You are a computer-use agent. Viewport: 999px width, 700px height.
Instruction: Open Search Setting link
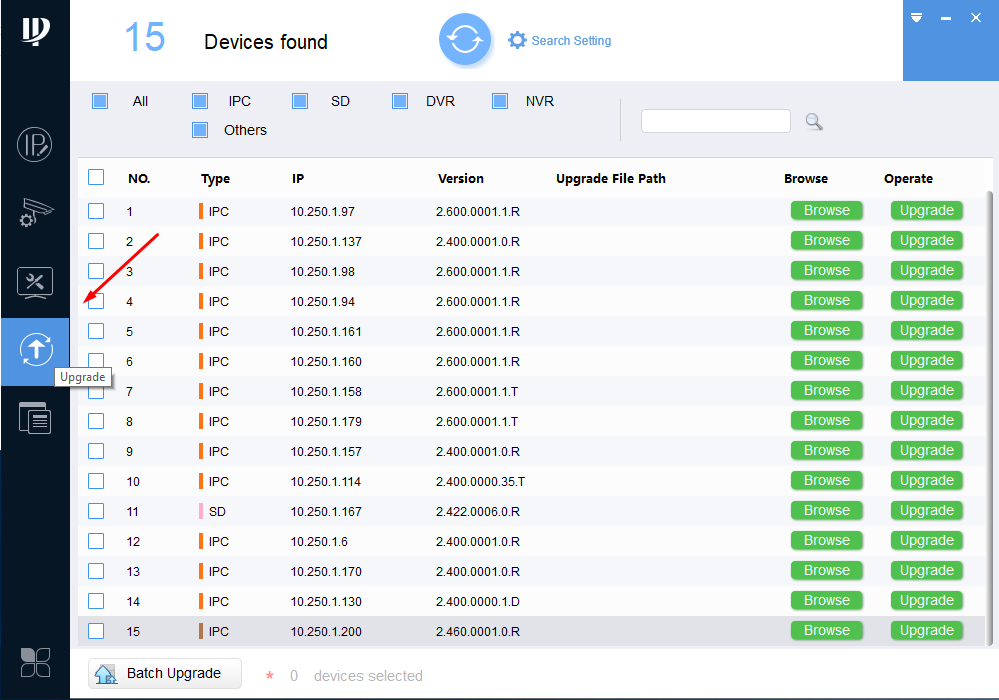click(571, 41)
